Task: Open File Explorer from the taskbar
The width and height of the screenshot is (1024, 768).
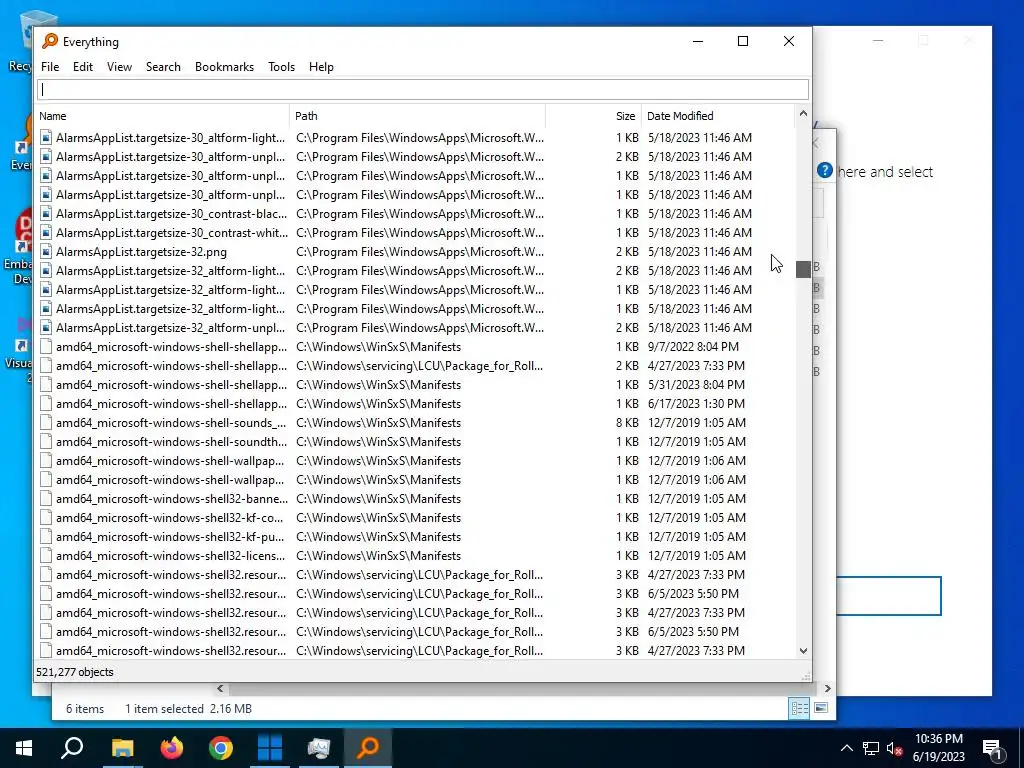Action: pos(122,748)
